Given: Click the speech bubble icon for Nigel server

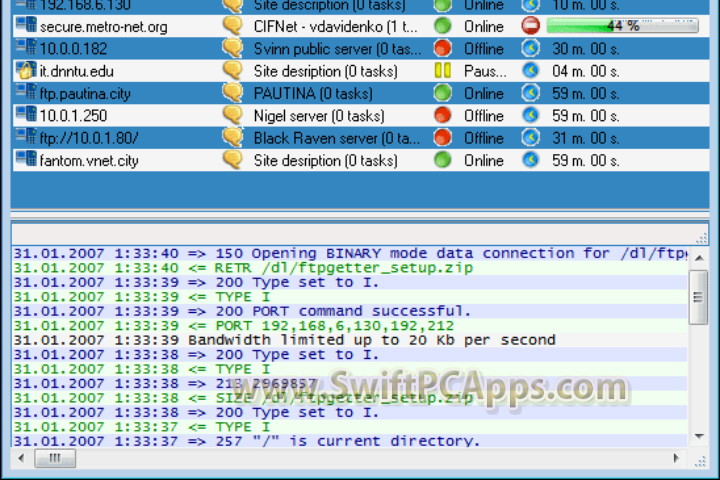Looking at the screenshot, I should coord(233,115).
